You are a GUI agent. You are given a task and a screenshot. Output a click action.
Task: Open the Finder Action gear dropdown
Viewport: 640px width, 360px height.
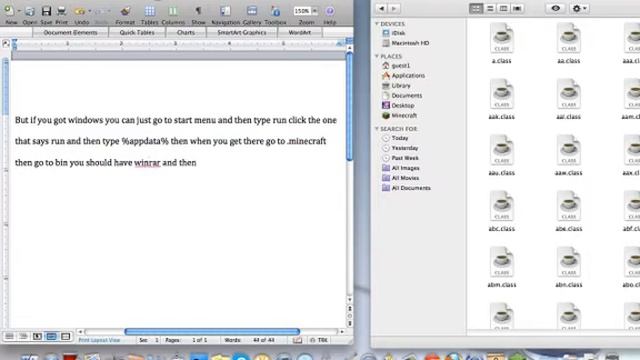579,8
